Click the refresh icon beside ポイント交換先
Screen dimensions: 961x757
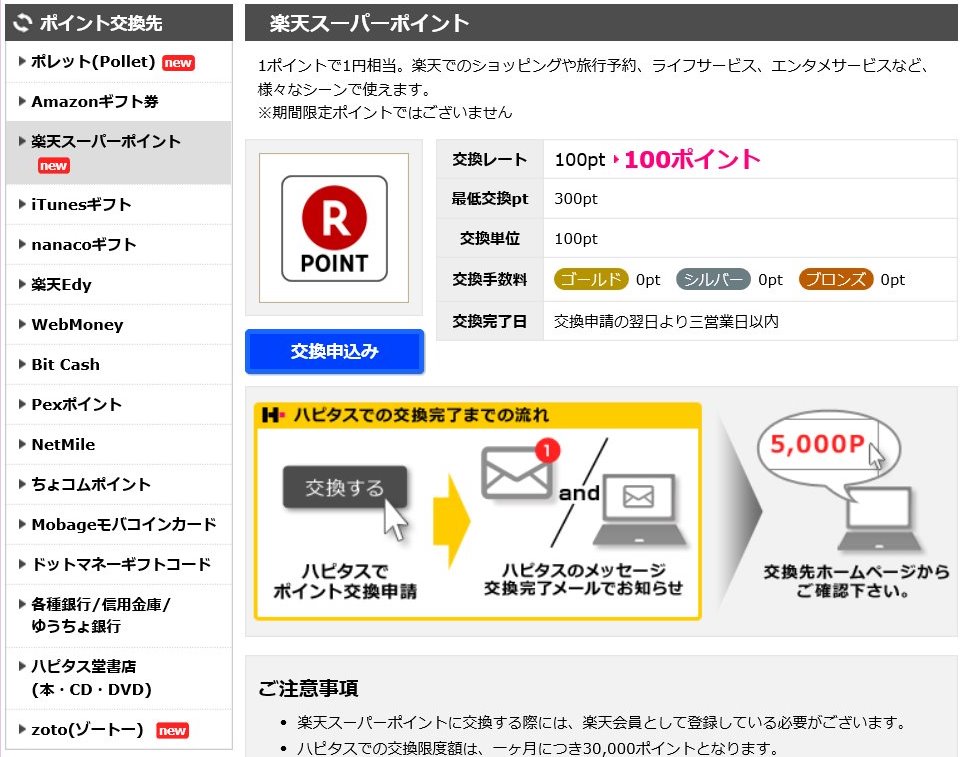pyautogui.click(x=23, y=23)
